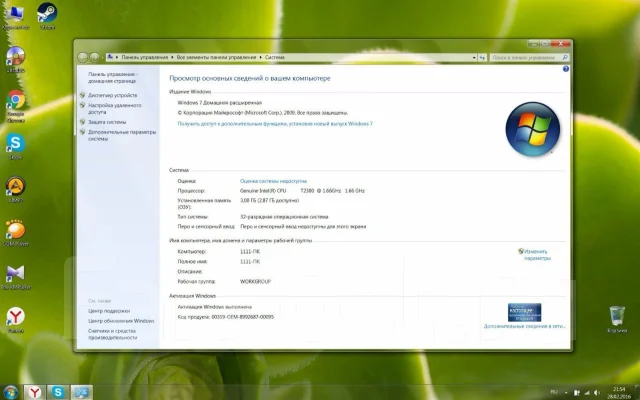Screen dimensions: 640x400
Task: Open Action Center link under See also
Action: click(109, 311)
